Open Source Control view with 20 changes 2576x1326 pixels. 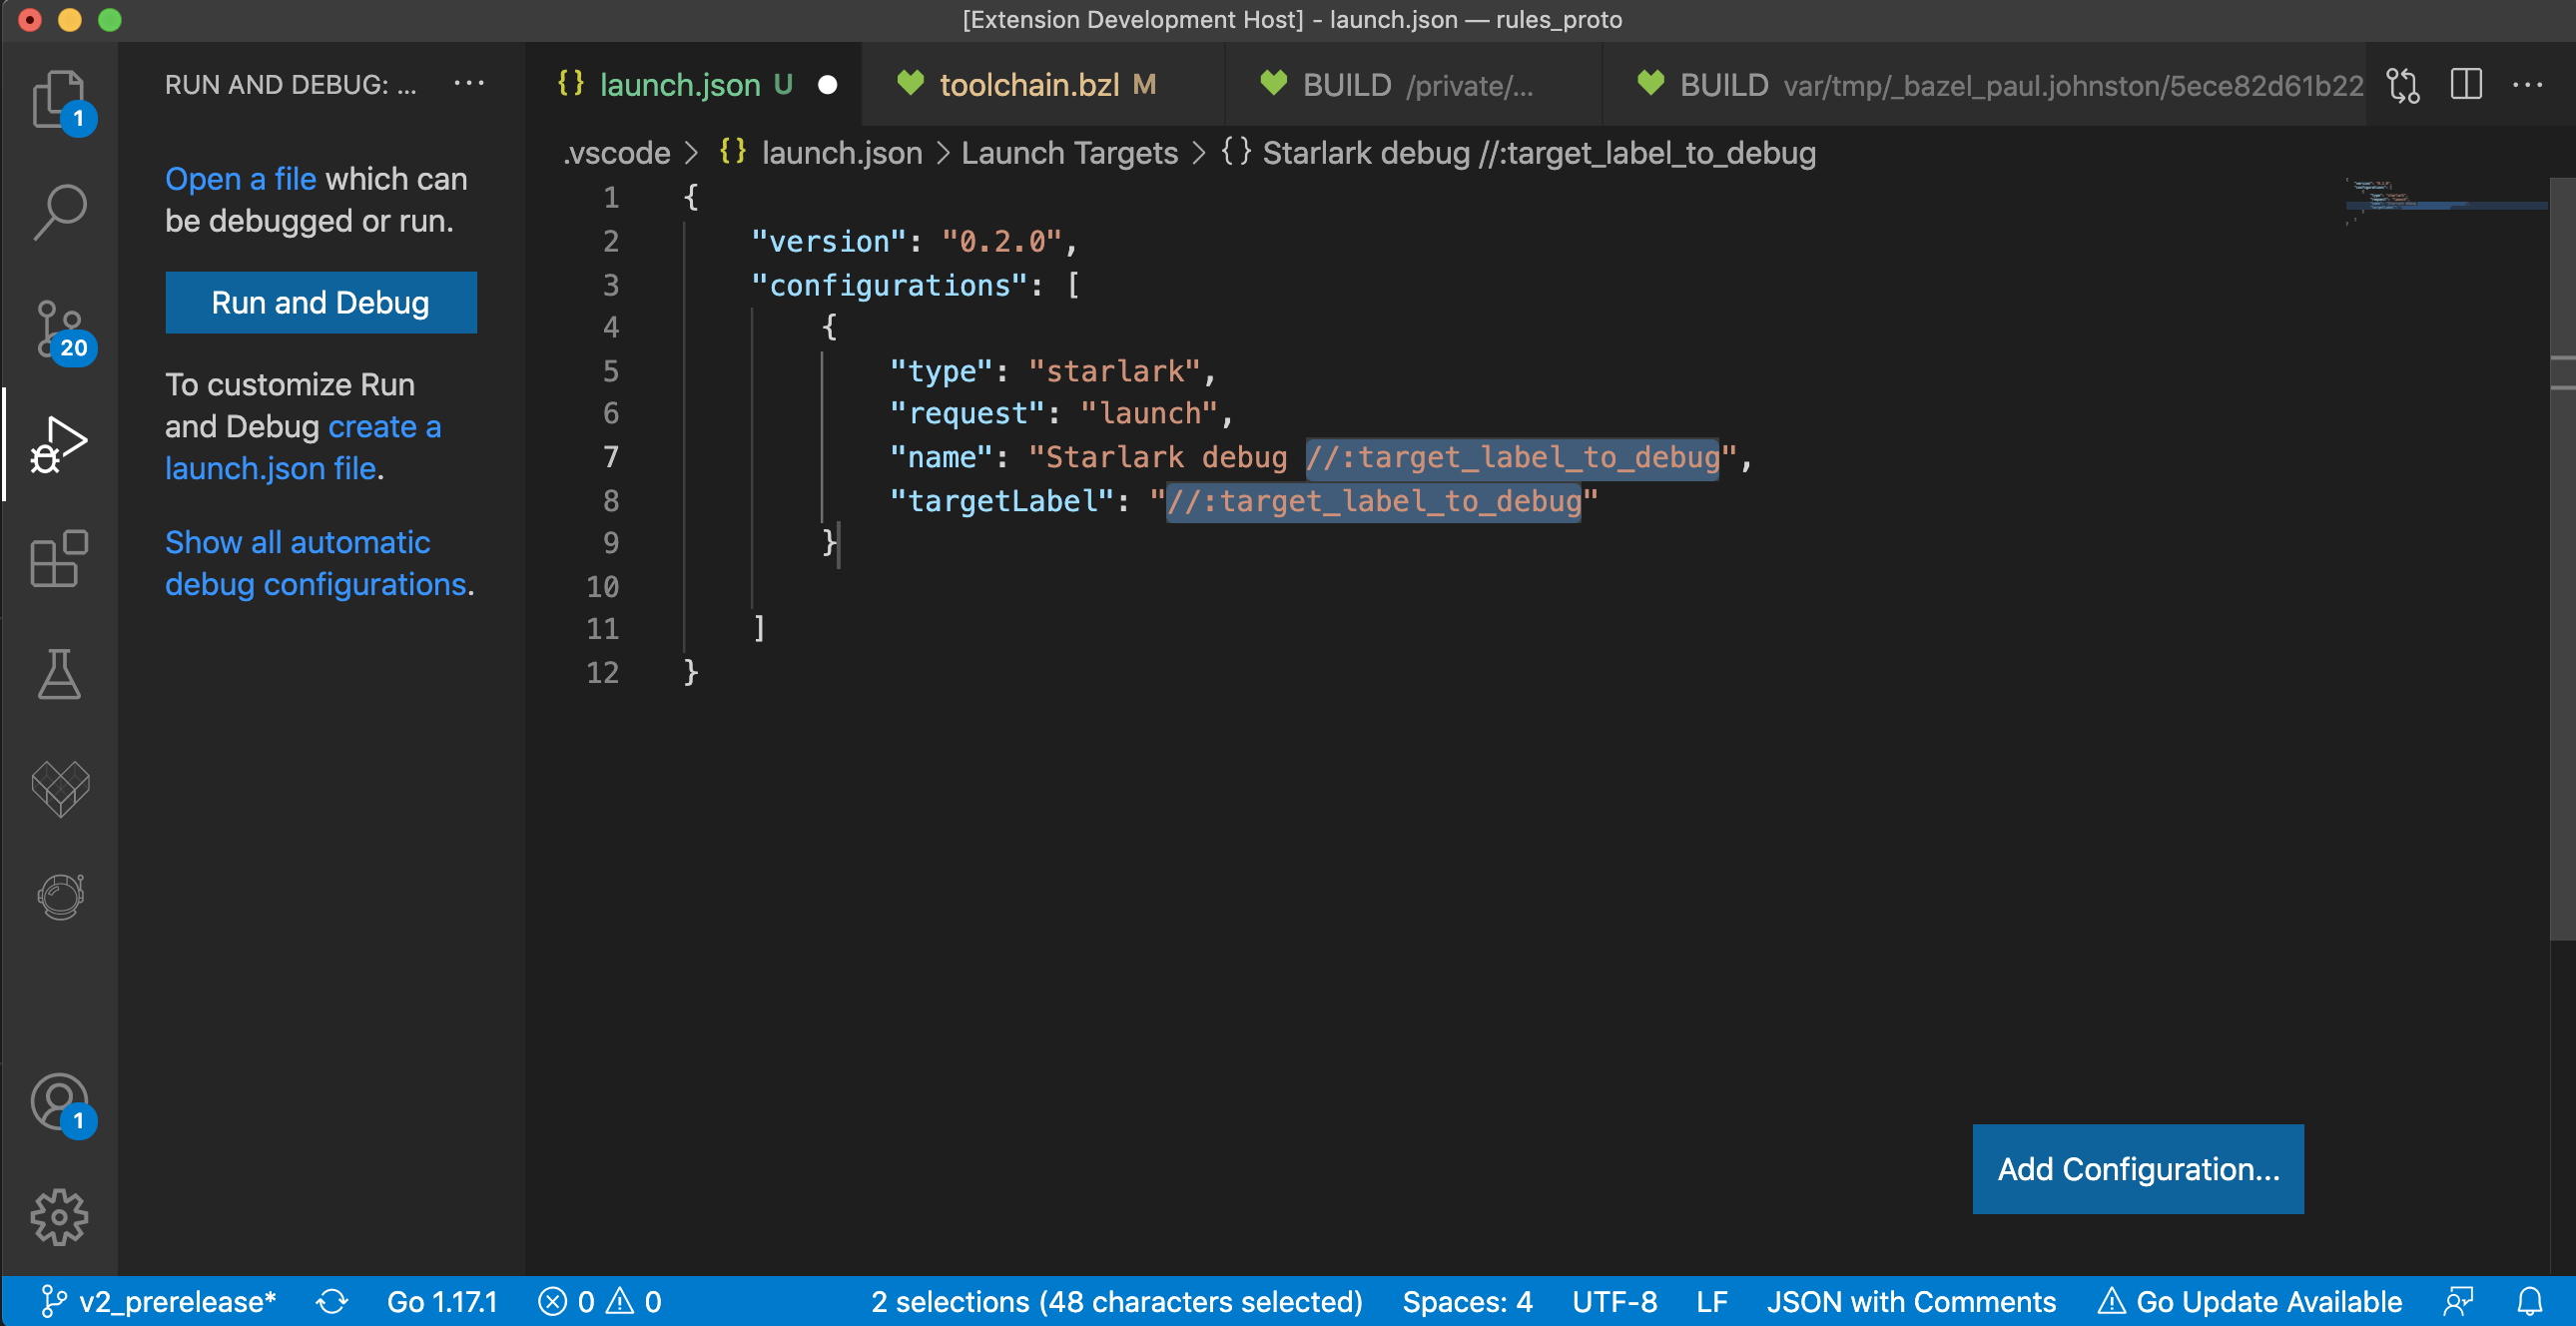pos(58,330)
